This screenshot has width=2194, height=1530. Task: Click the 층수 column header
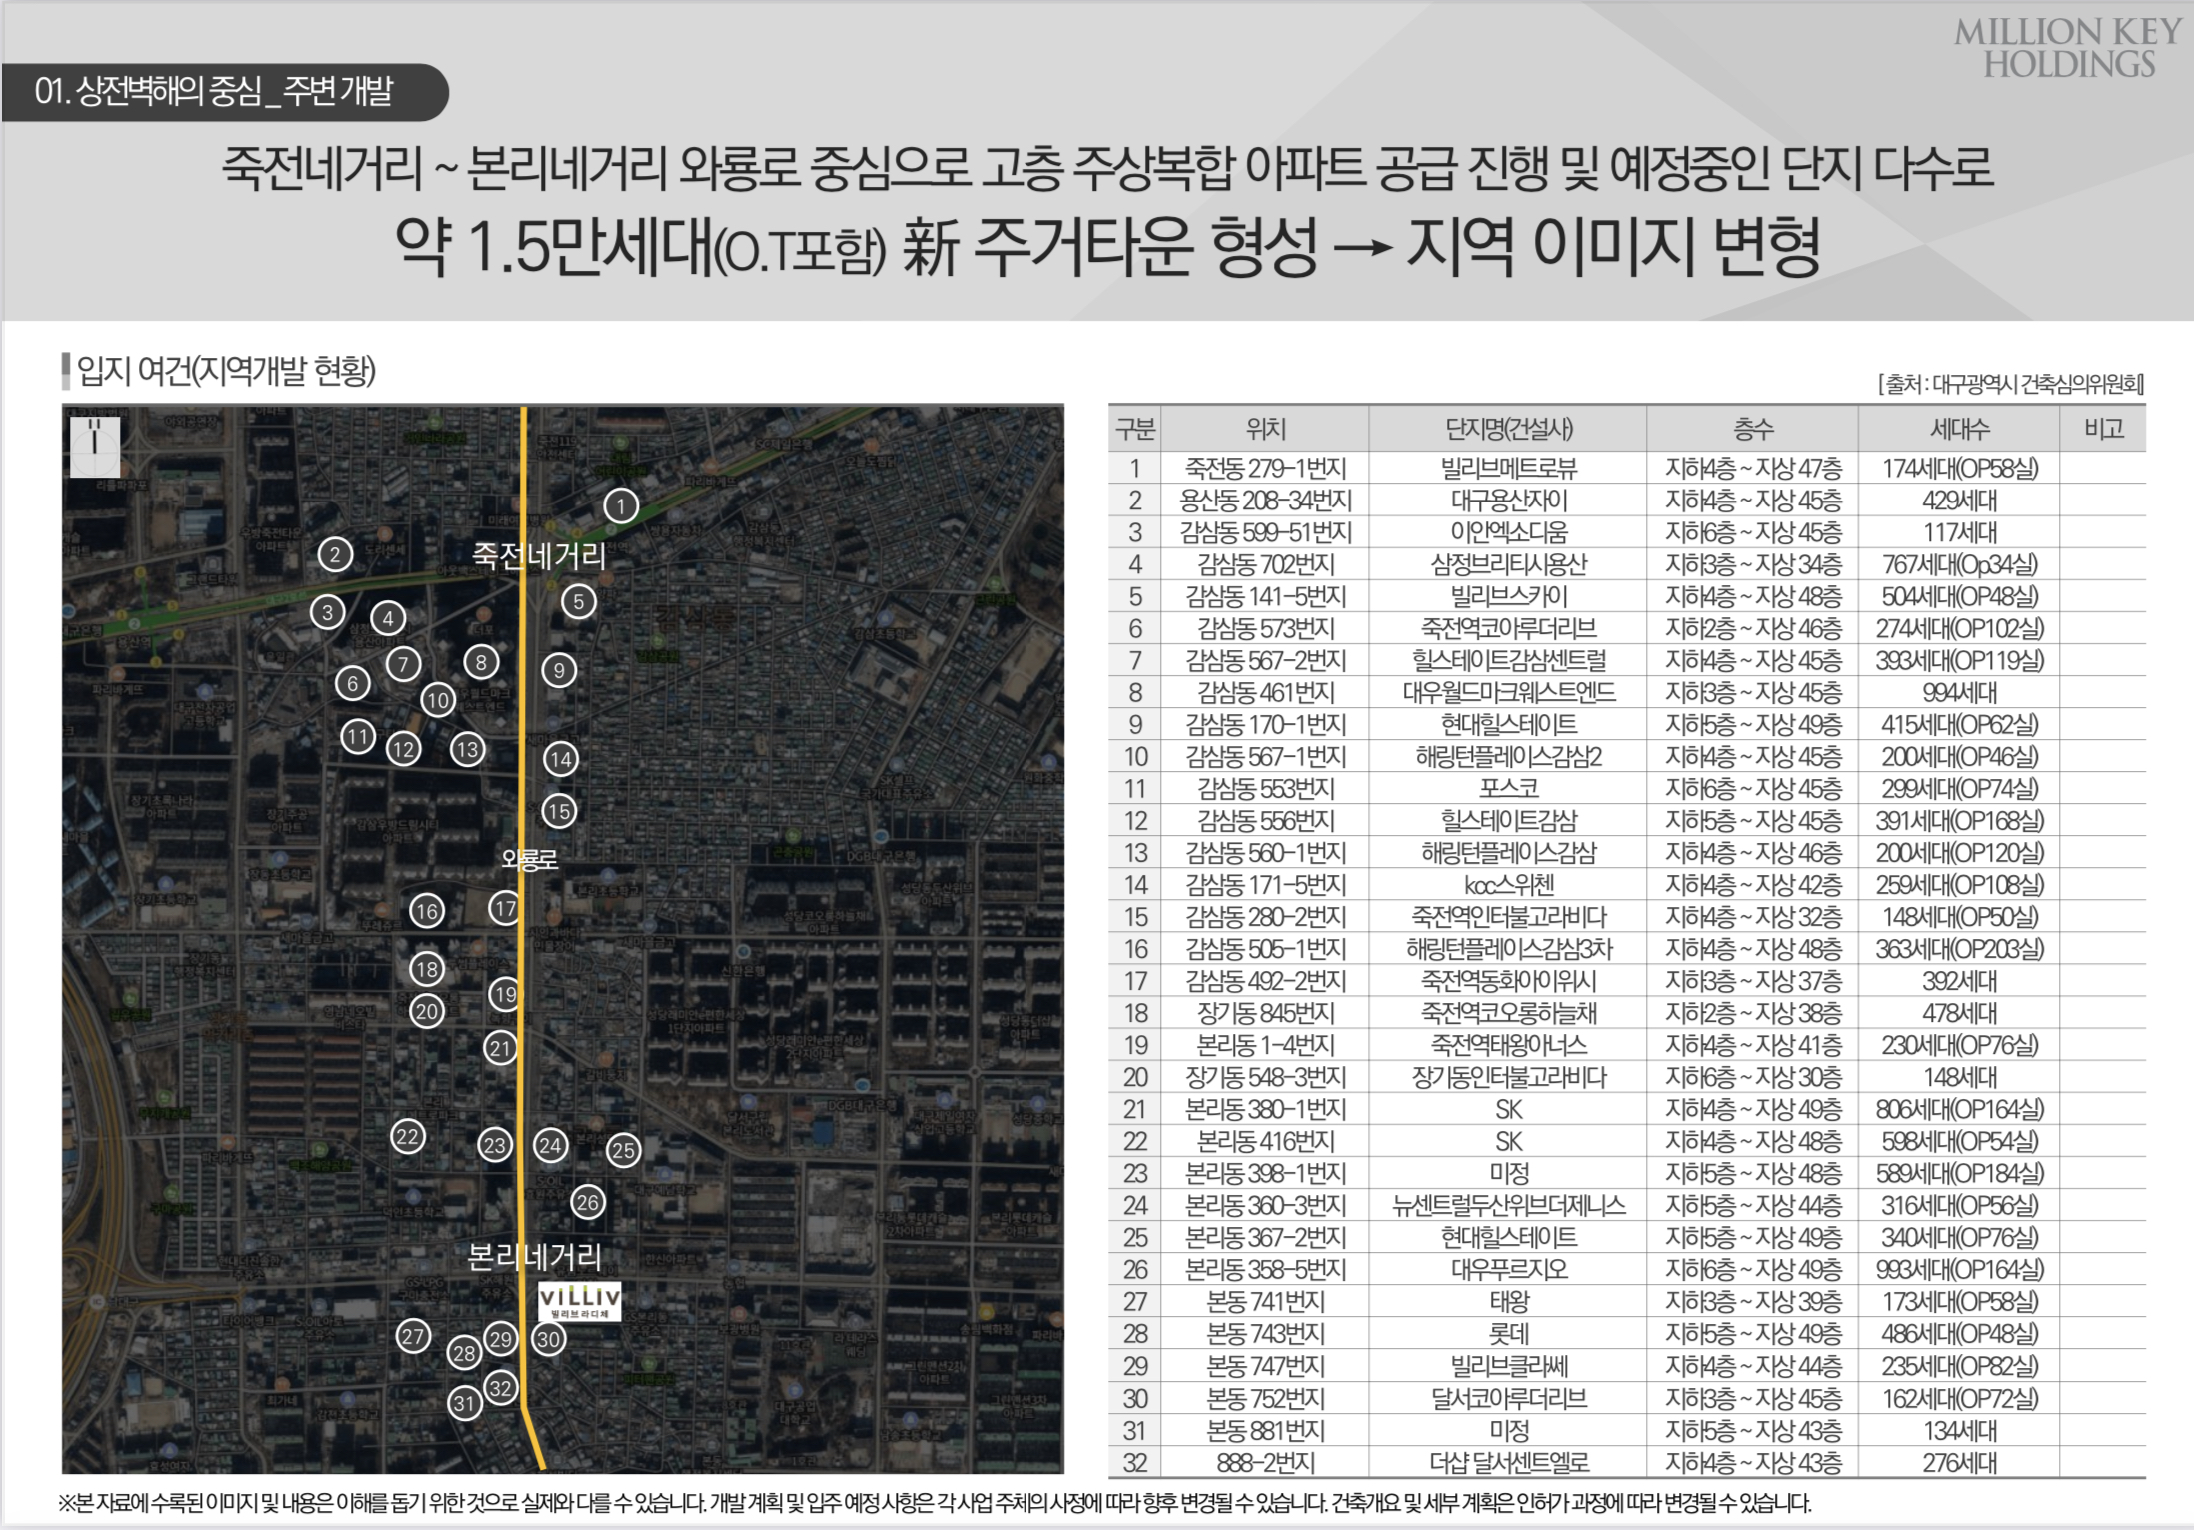pyautogui.click(x=1752, y=429)
